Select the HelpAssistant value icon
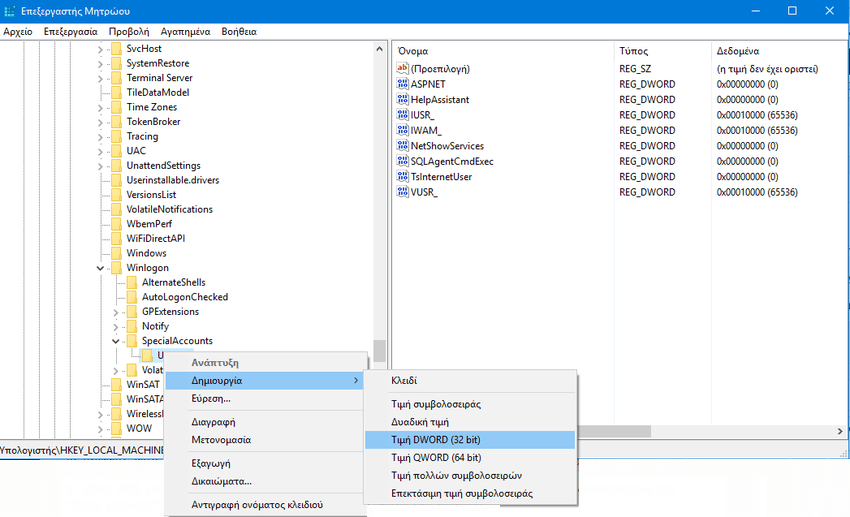 [403, 100]
